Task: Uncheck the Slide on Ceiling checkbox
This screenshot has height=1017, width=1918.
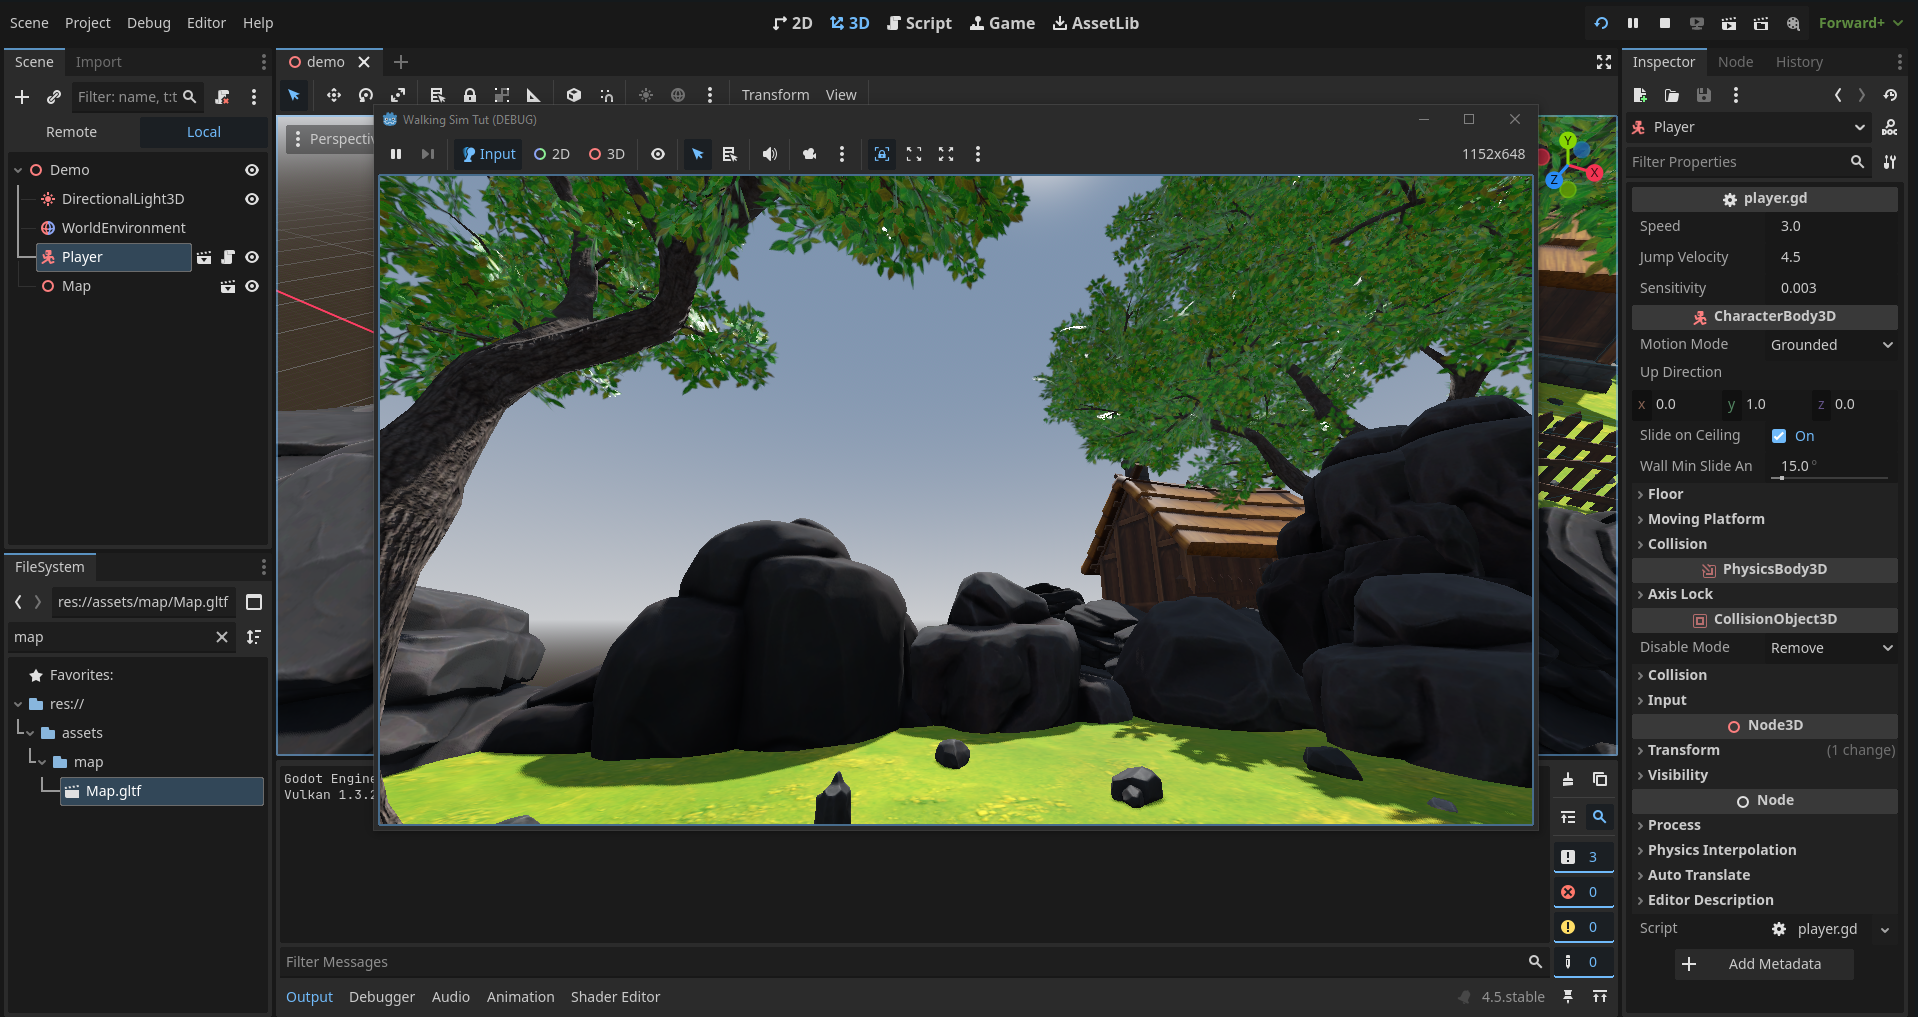Action: 1779,436
